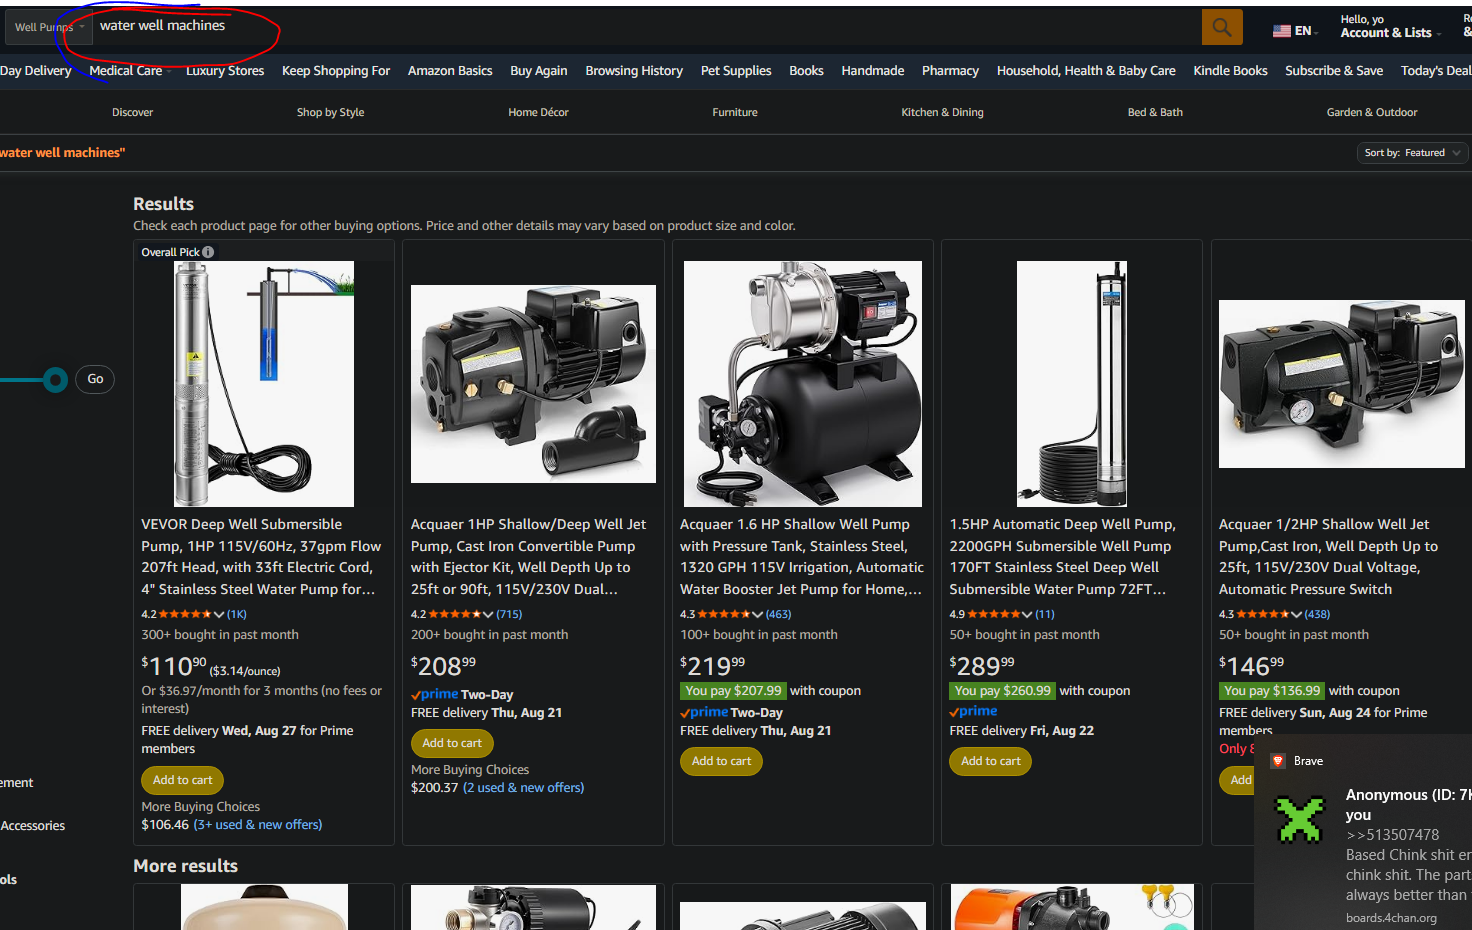1472x930 pixels.
Task: View the (438) reviews link
Action: point(1318,614)
